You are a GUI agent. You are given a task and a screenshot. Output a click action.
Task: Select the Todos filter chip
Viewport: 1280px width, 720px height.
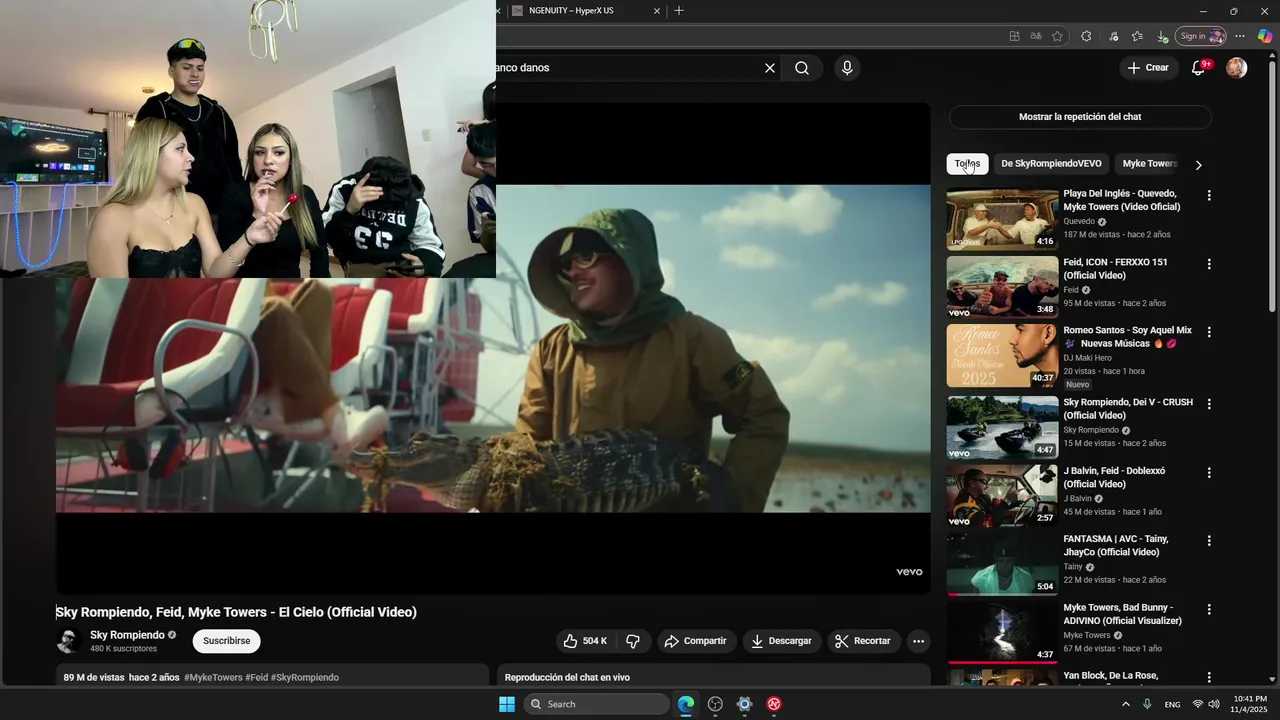967,164
